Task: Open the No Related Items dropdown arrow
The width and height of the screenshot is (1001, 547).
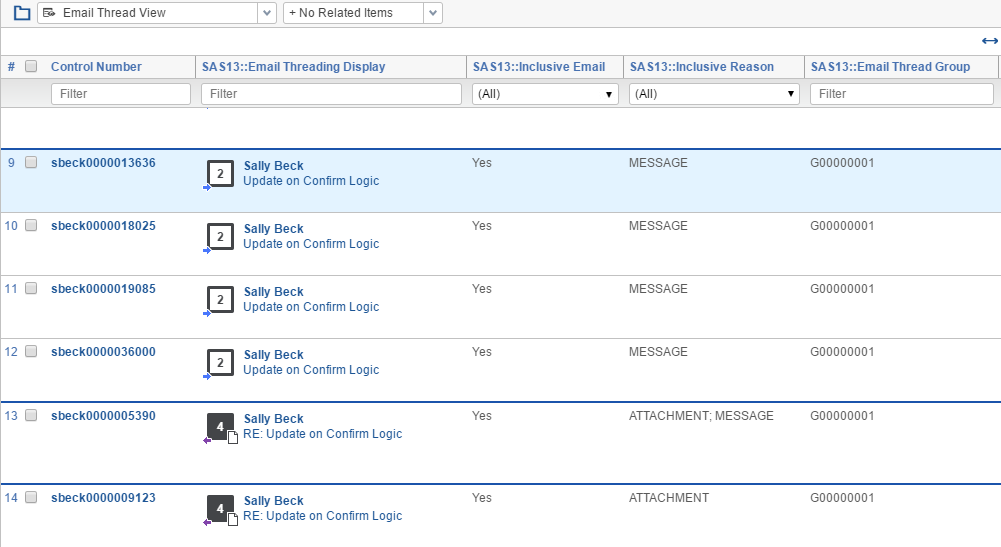Action: pyautogui.click(x=433, y=13)
